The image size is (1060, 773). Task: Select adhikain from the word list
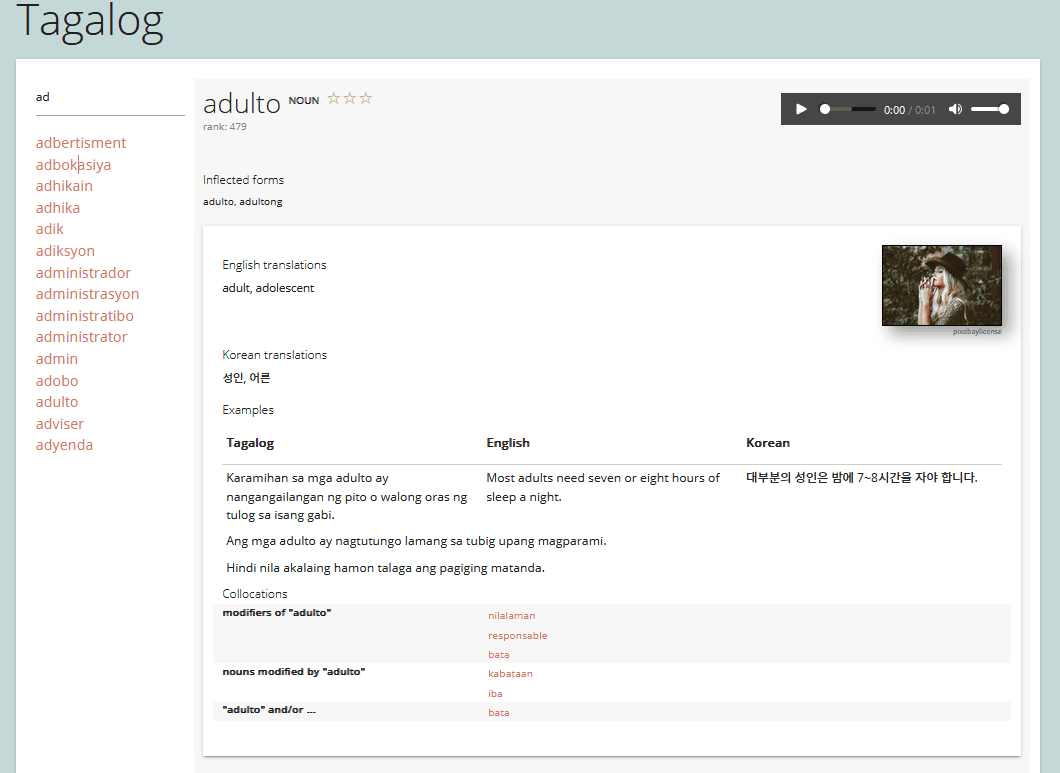tap(64, 186)
